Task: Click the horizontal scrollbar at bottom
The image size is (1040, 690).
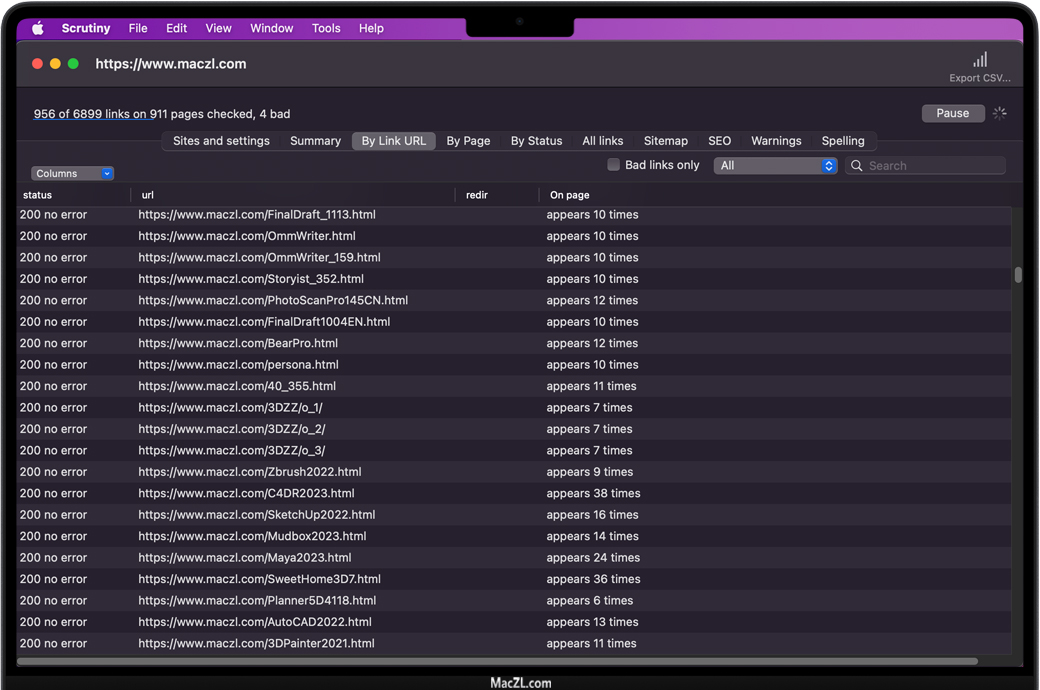Action: [497, 661]
